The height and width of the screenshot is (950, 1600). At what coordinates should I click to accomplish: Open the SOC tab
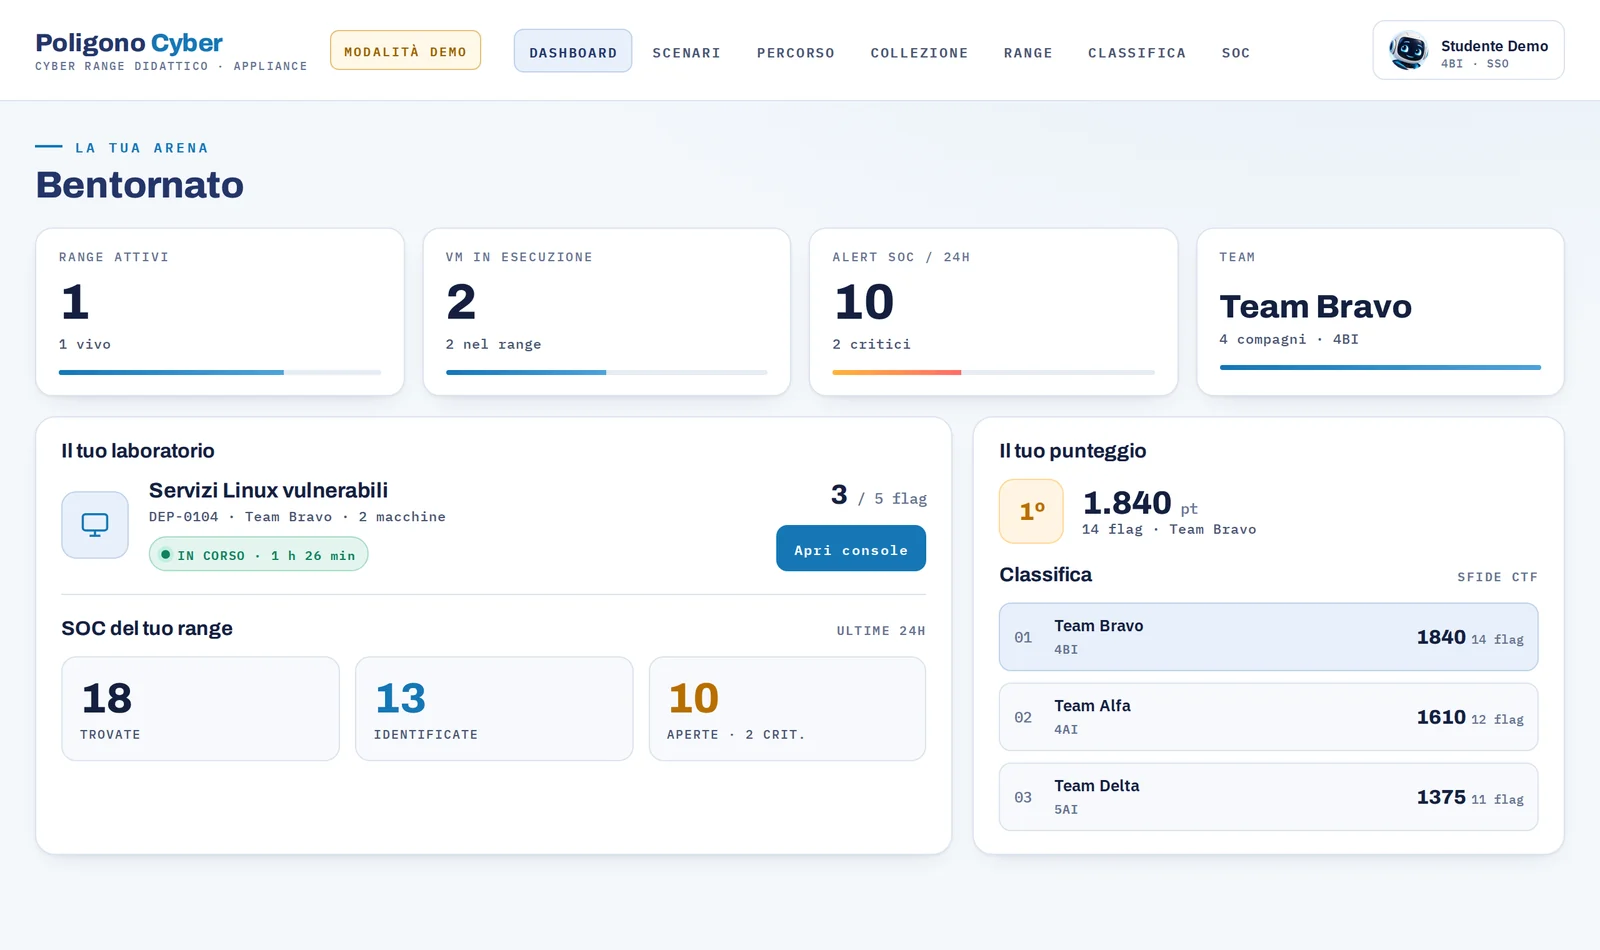coord(1235,52)
